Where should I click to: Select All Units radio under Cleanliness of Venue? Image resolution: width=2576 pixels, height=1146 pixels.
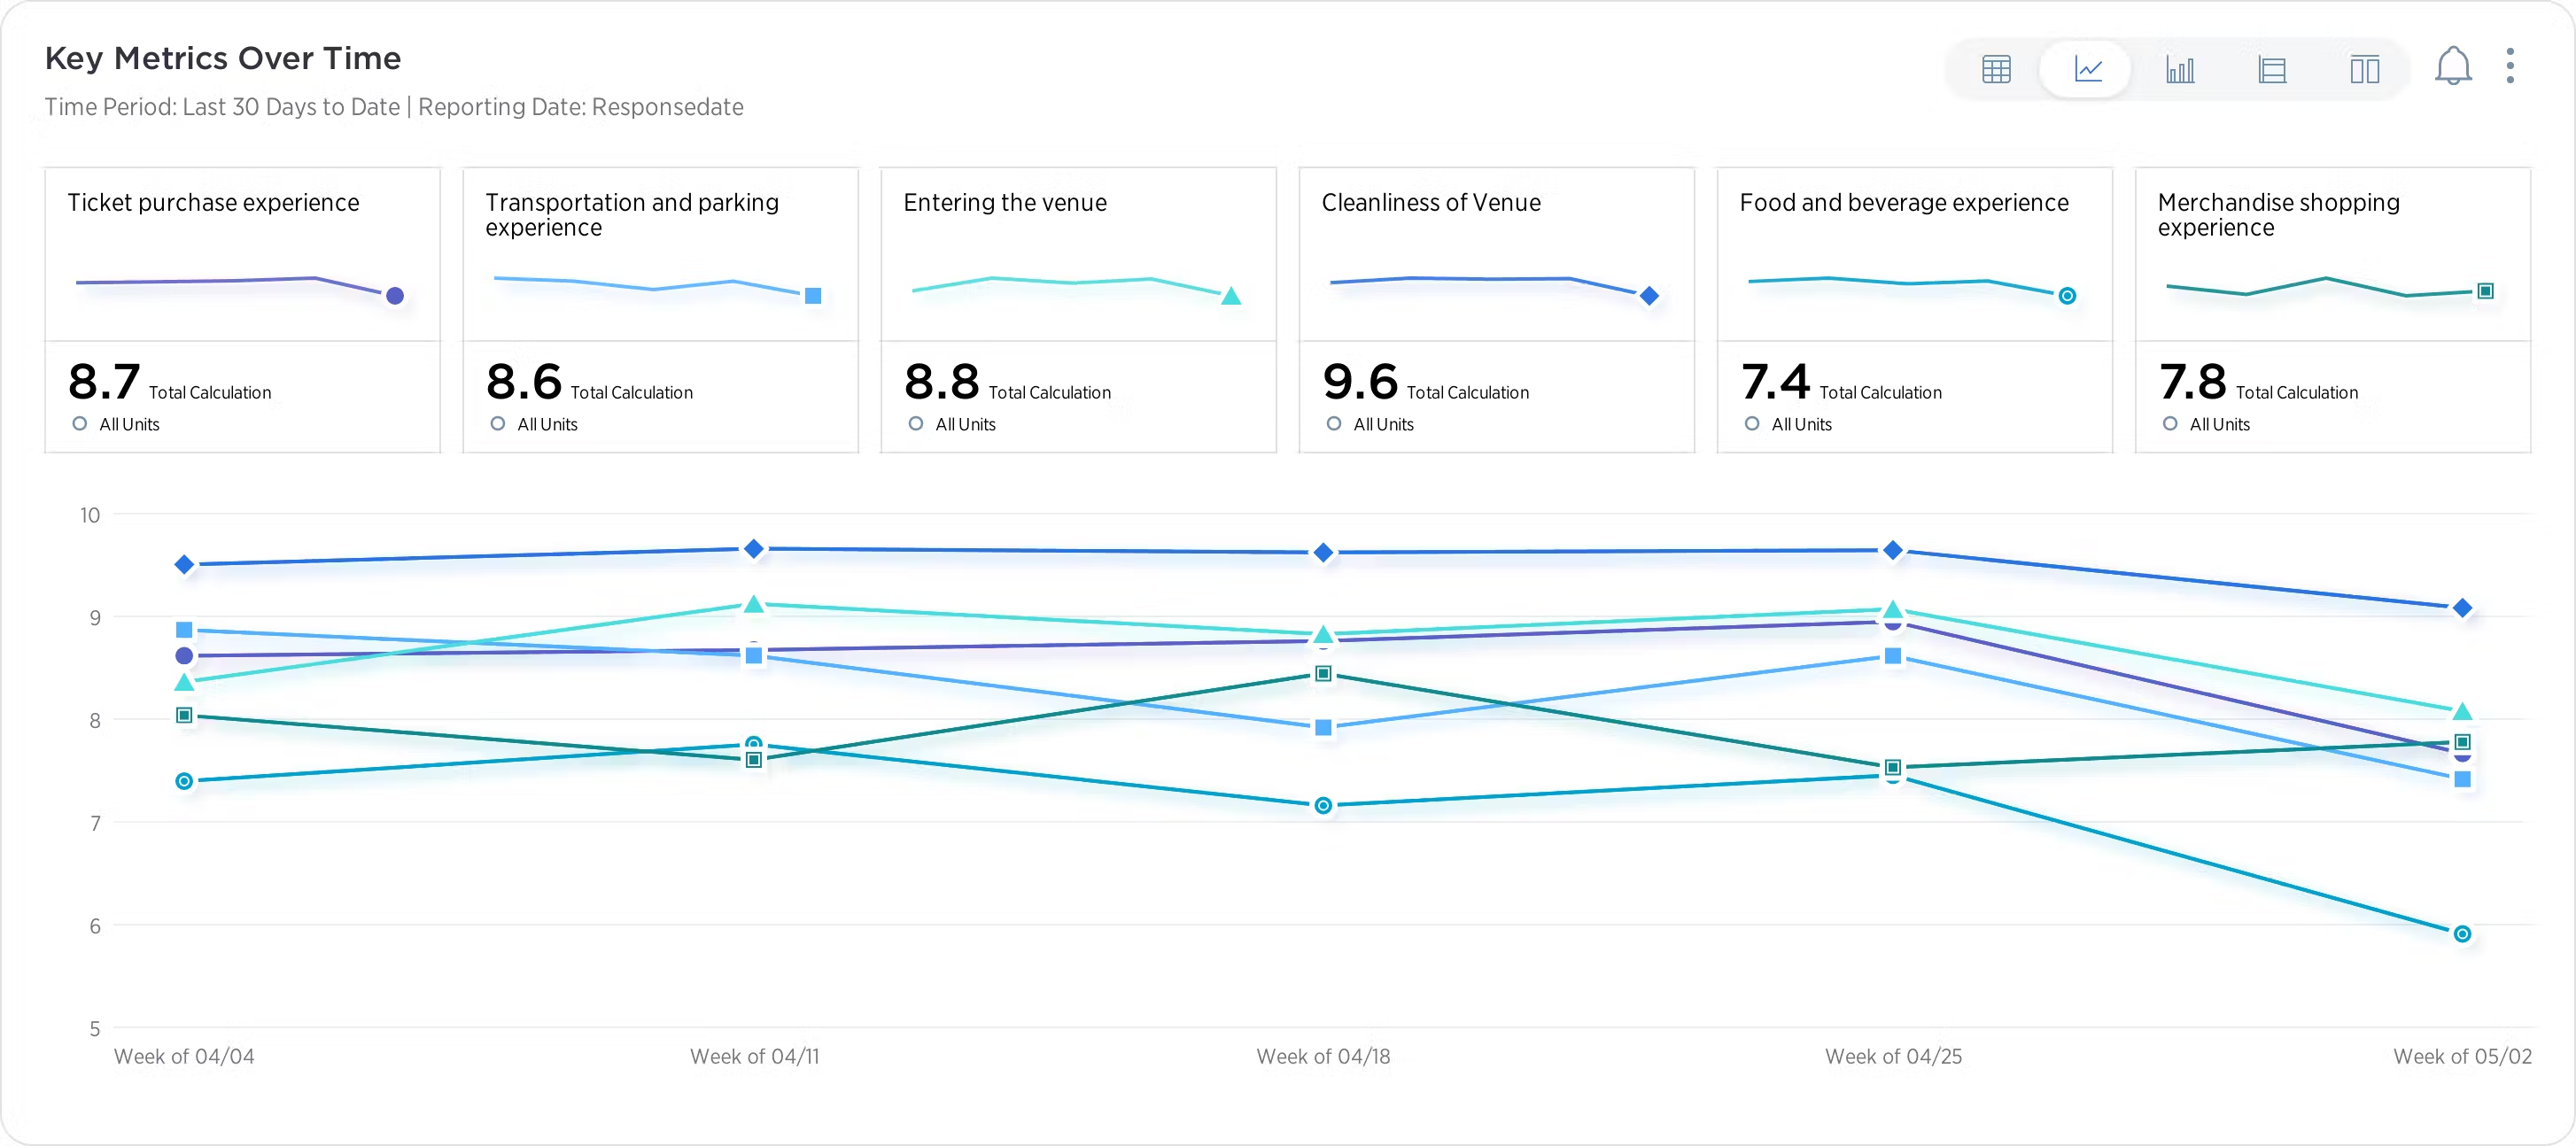pyautogui.click(x=1334, y=423)
